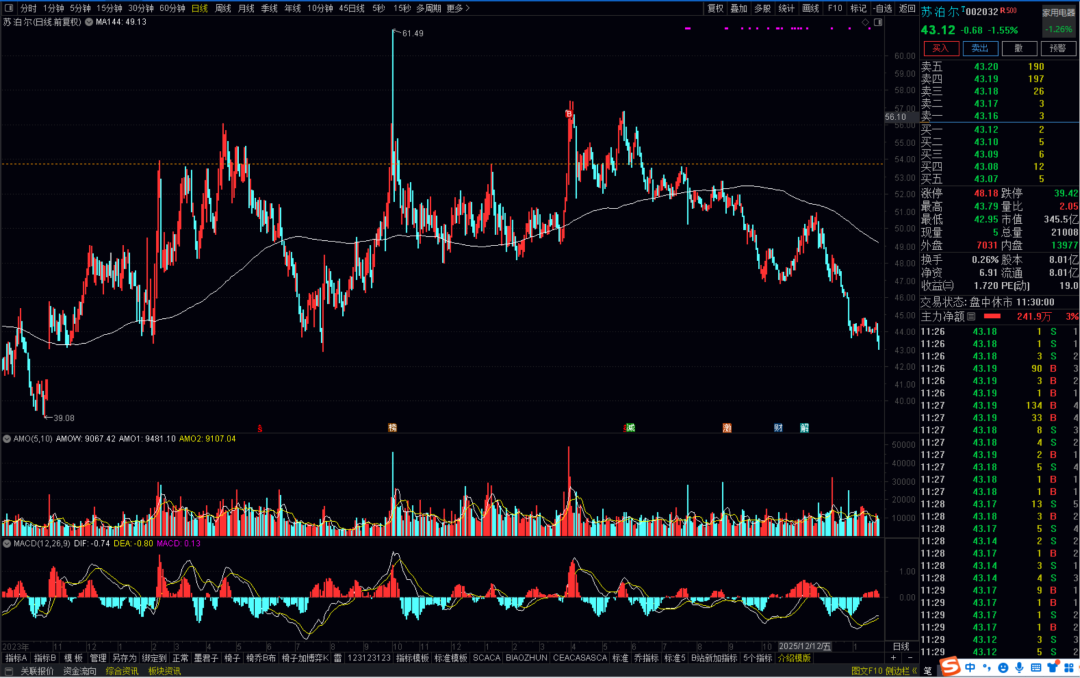Toggle 叠加 overlay in top toolbar
This screenshot has width=1080, height=678.
739,8
